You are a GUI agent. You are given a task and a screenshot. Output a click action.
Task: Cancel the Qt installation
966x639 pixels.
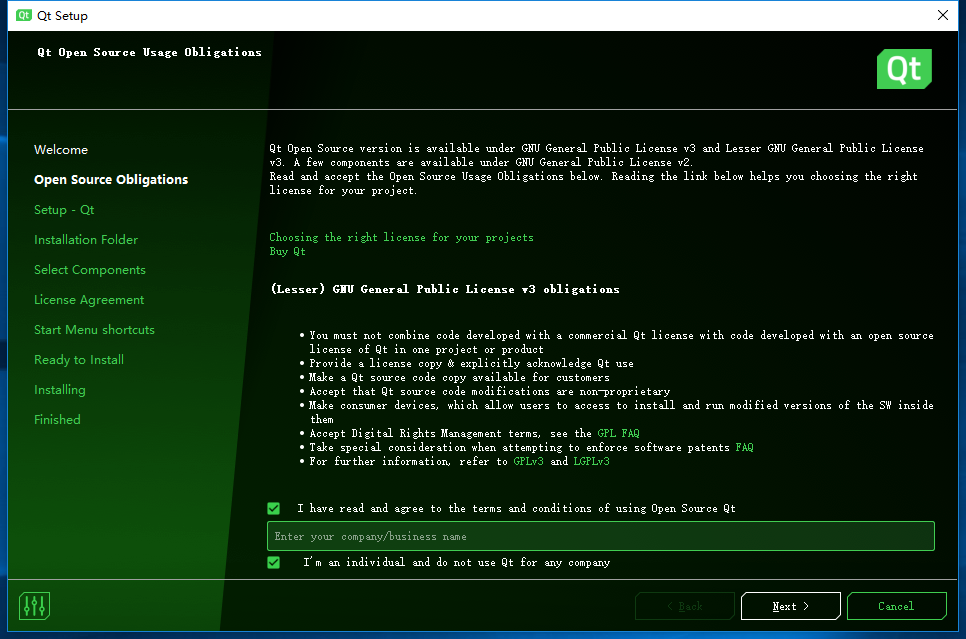[x=896, y=606]
